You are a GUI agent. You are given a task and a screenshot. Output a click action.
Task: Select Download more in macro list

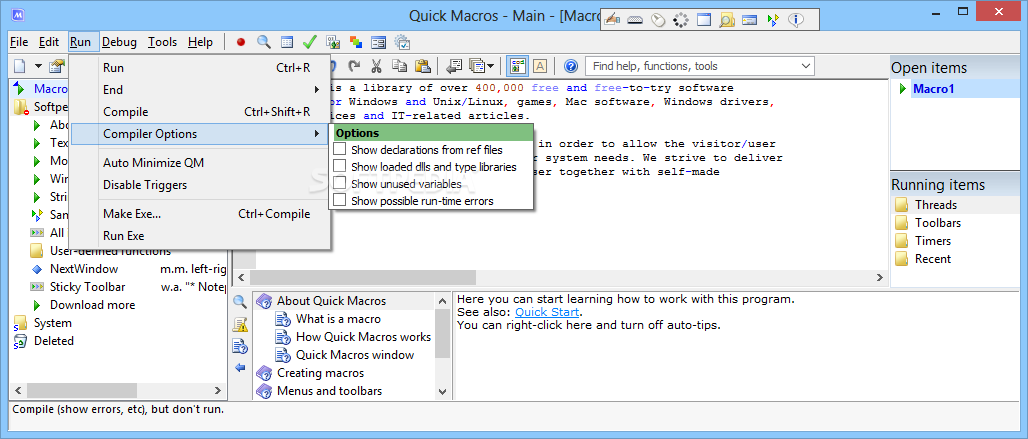pyautogui.click(x=92, y=305)
